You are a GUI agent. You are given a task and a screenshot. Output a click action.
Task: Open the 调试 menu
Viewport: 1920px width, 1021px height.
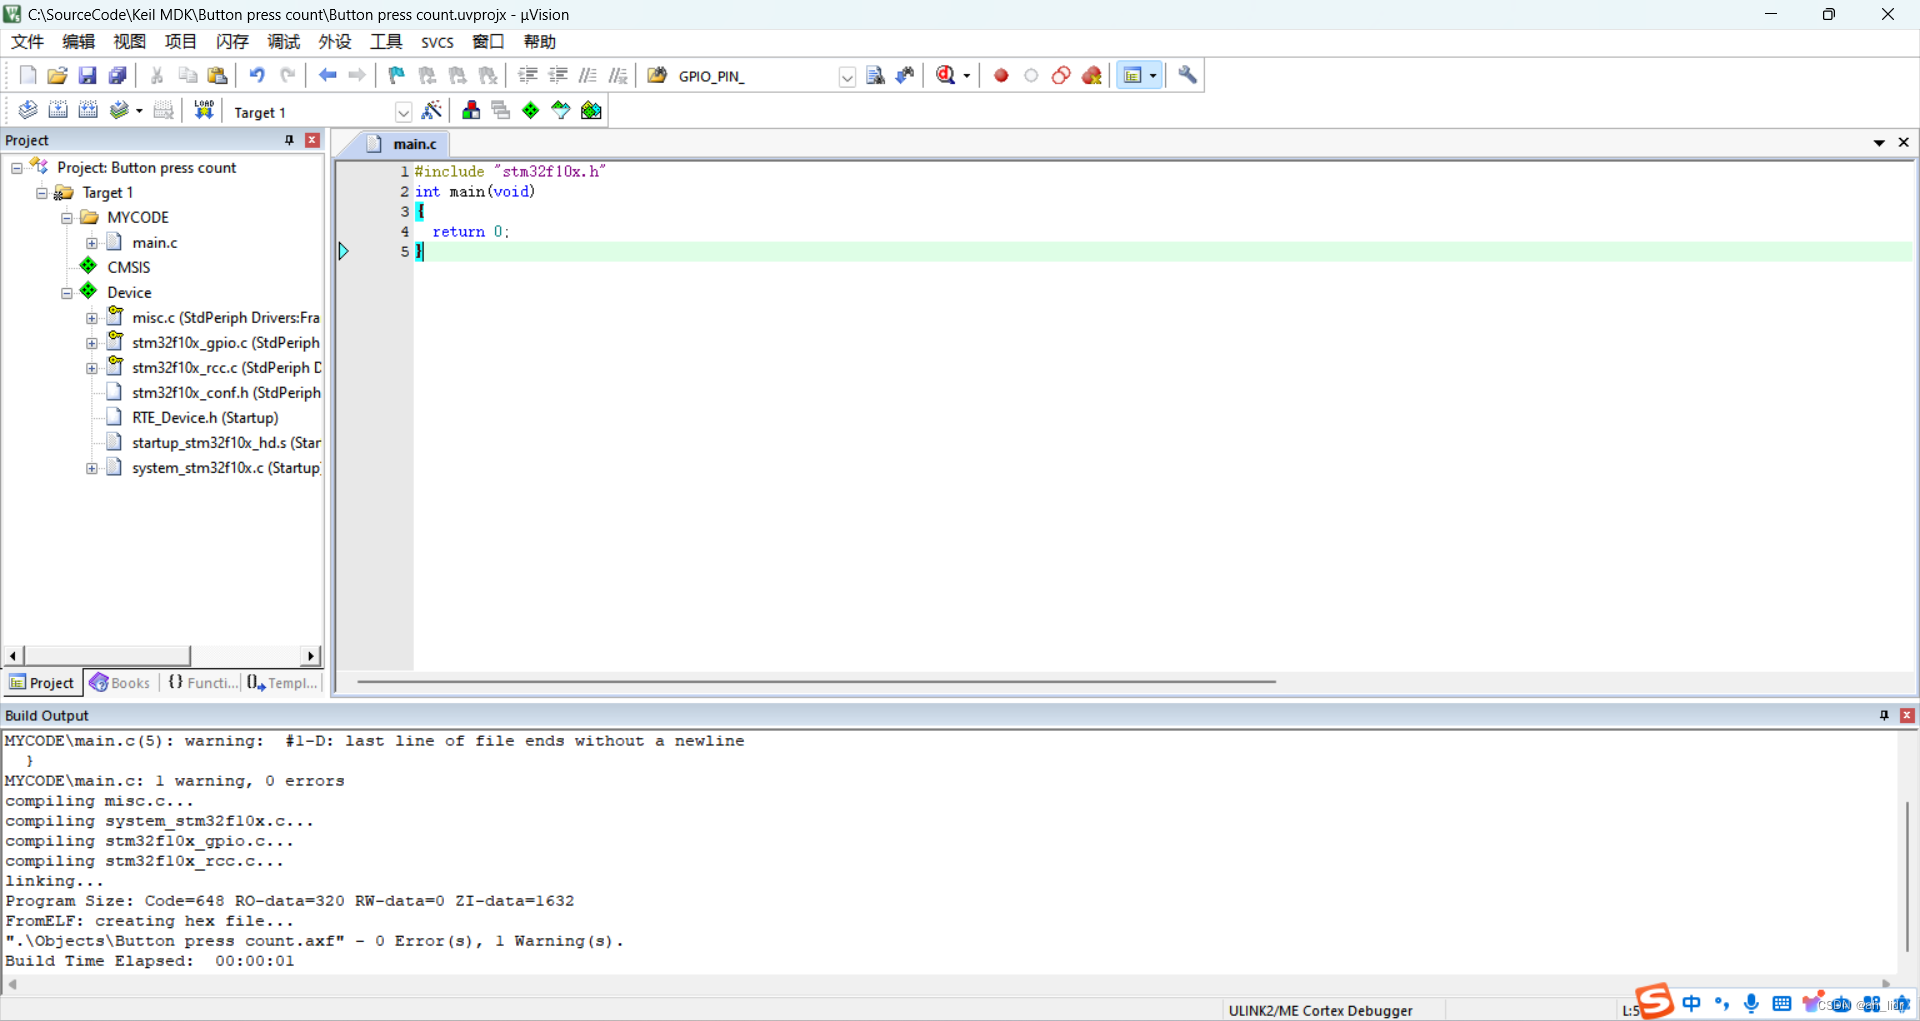point(283,41)
